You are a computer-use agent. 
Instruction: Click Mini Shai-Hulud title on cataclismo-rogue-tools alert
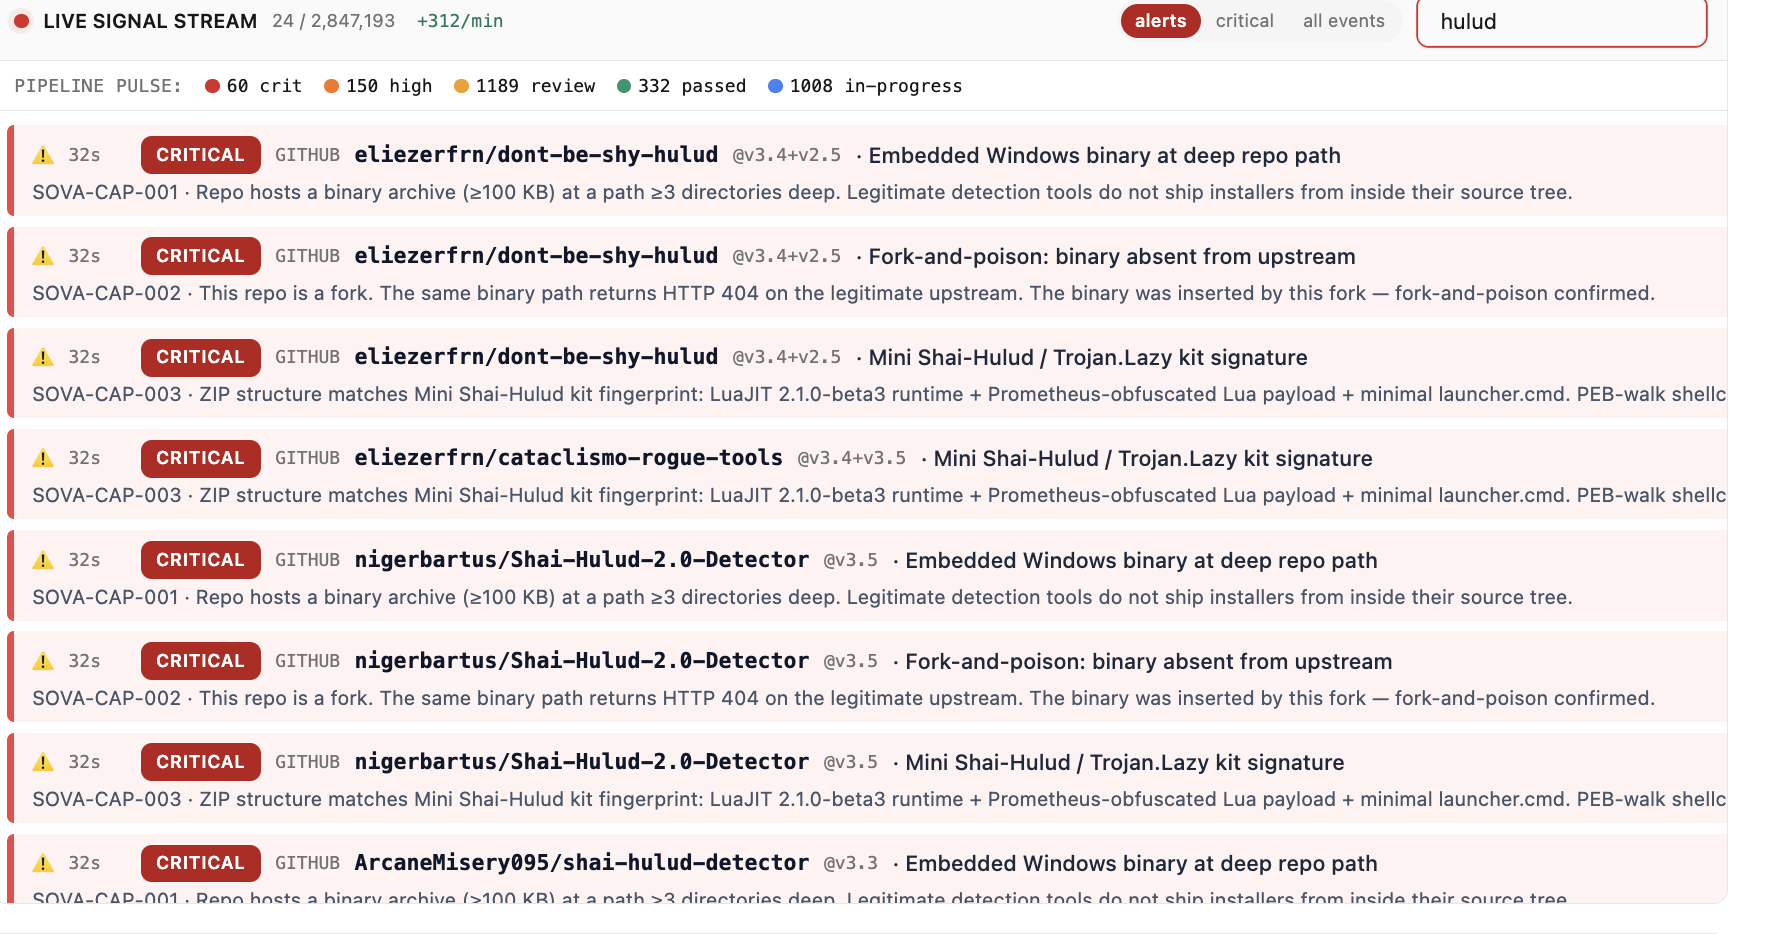click(1152, 459)
